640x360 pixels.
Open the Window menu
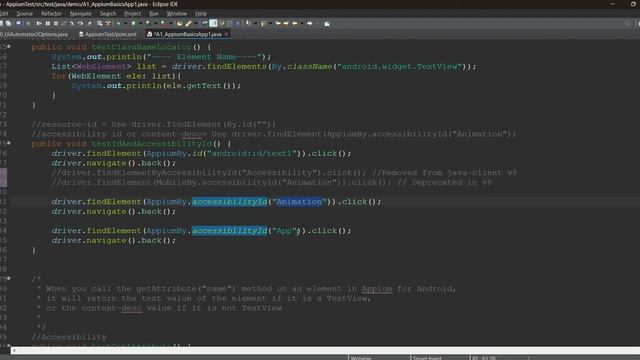pyautogui.click(x=176, y=13)
